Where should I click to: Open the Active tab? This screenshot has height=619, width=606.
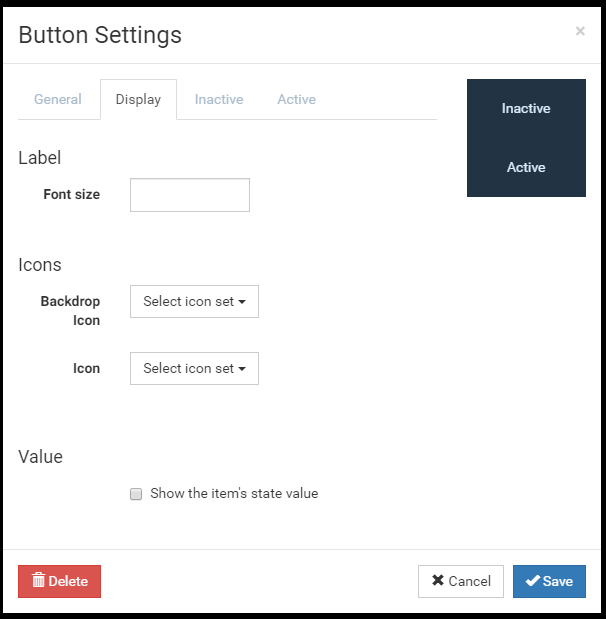tap(296, 100)
